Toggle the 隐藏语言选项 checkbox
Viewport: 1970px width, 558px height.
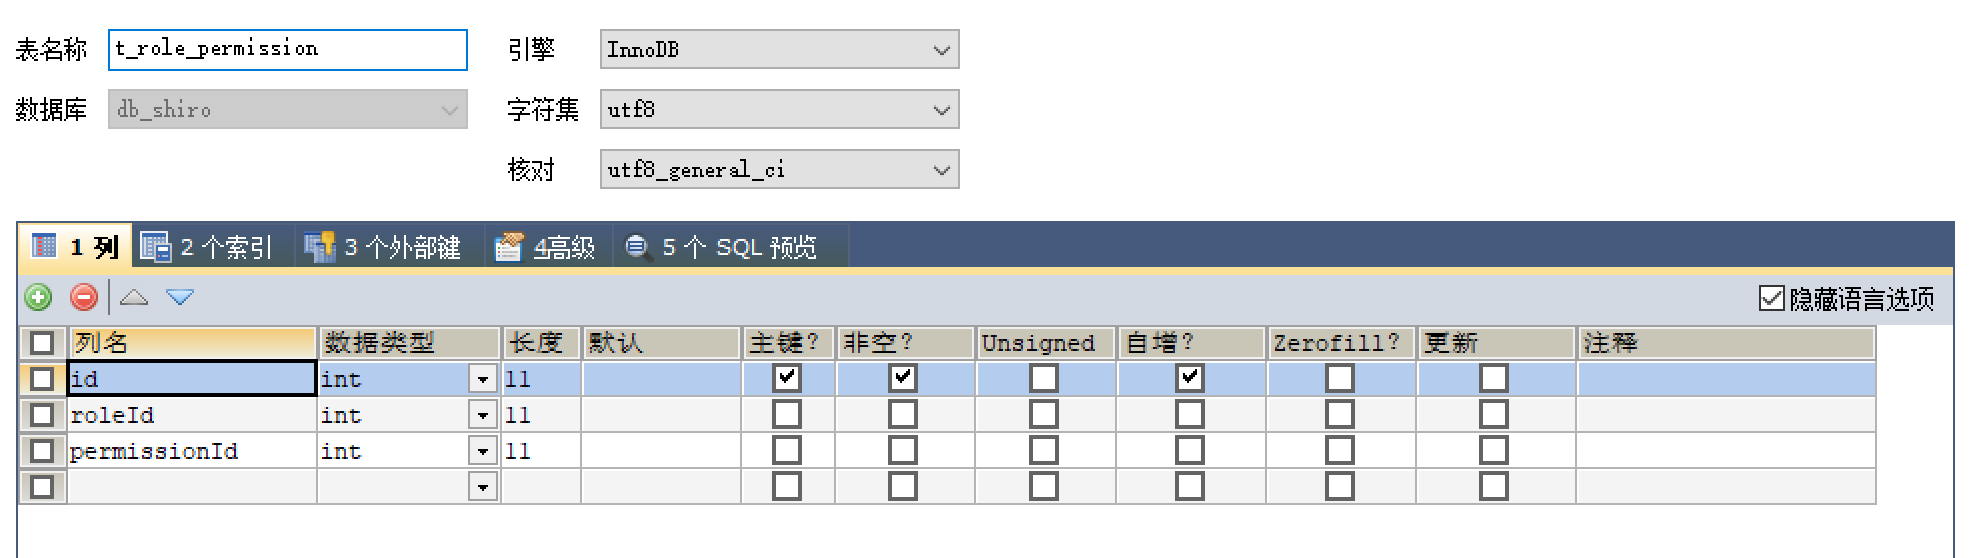pos(1771,298)
